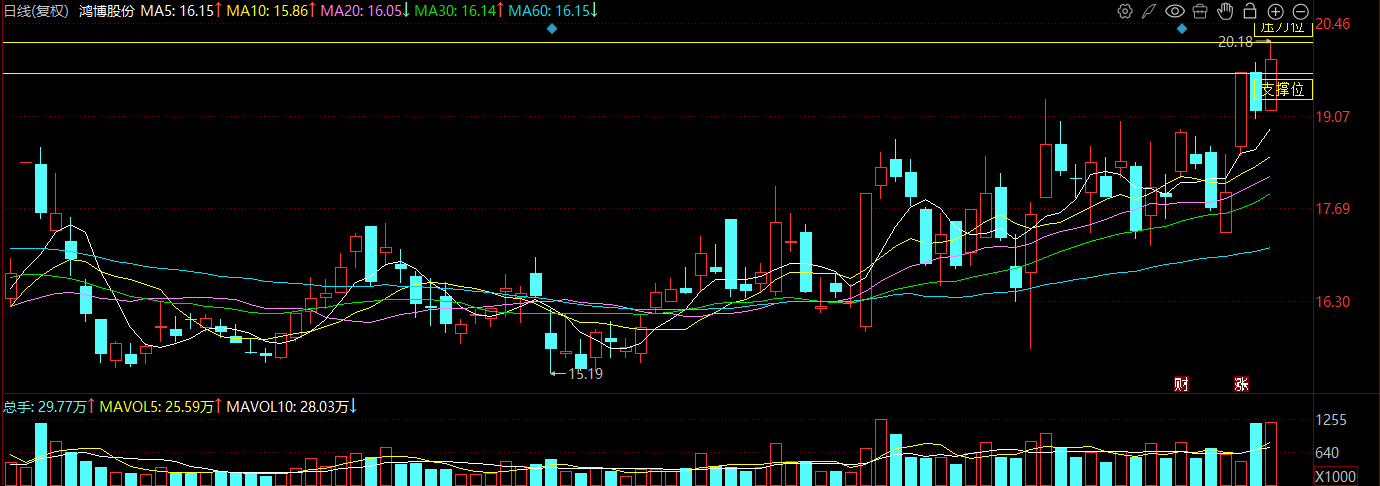Toggle the padlock lock icon

point(1250,11)
